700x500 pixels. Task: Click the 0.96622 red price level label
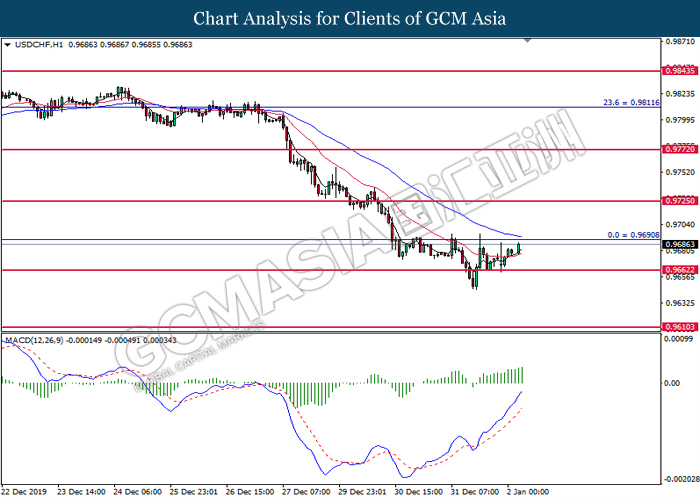[x=680, y=270]
